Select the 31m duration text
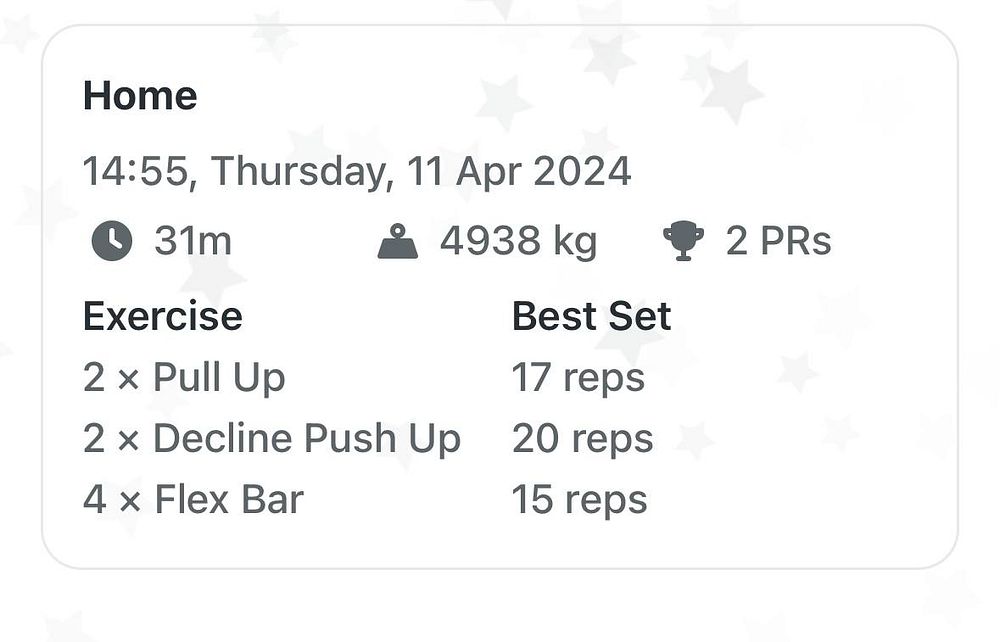Image resolution: width=1000 pixels, height=642 pixels. point(193,241)
